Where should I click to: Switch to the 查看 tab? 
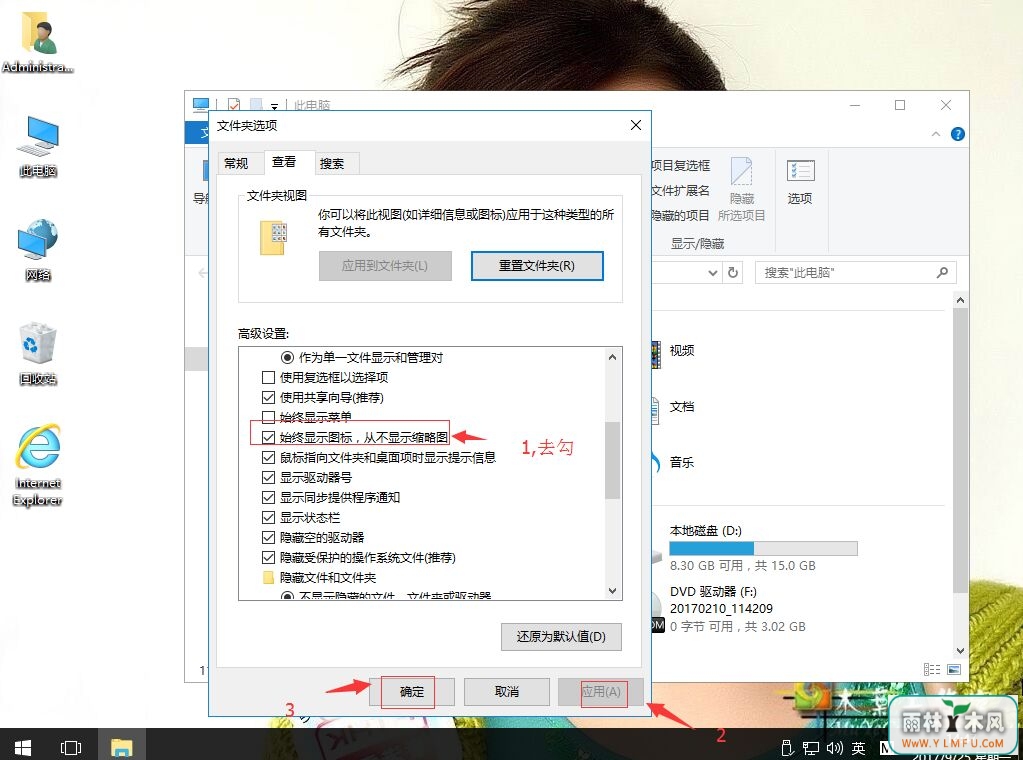click(x=284, y=162)
